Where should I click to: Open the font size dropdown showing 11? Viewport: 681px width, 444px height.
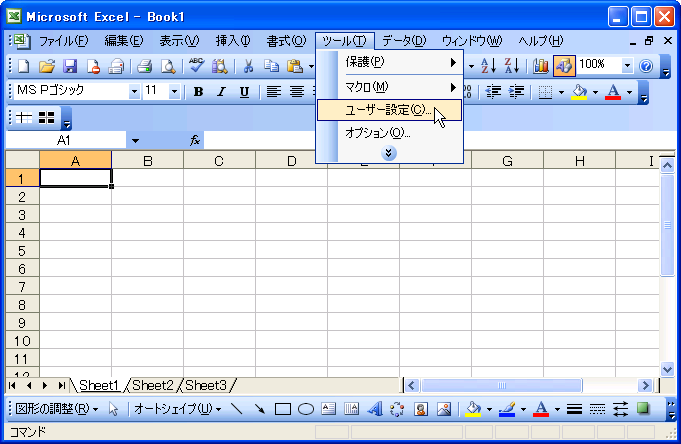(x=174, y=92)
